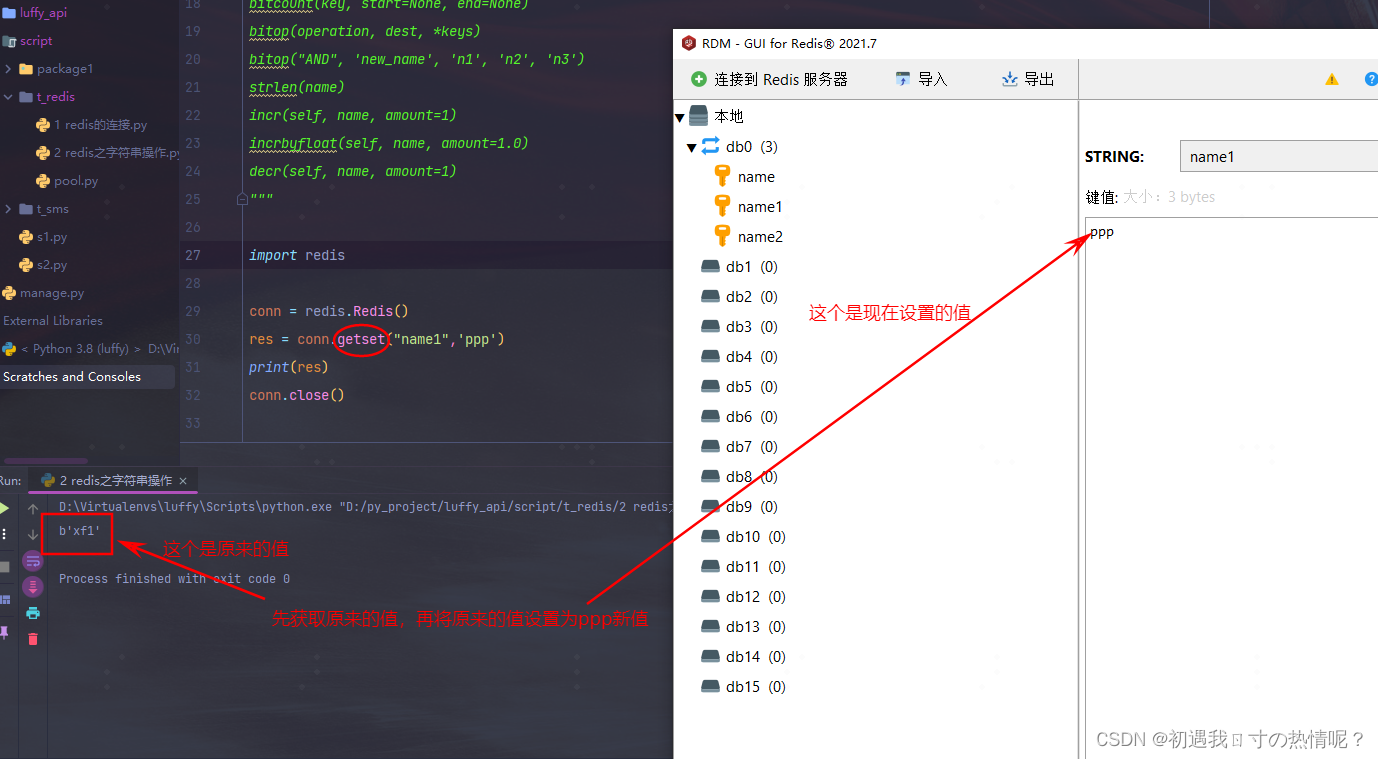The image size is (1378, 759).
Task: Click the Down the Stack Trace arrow
Action: (x=33, y=535)
